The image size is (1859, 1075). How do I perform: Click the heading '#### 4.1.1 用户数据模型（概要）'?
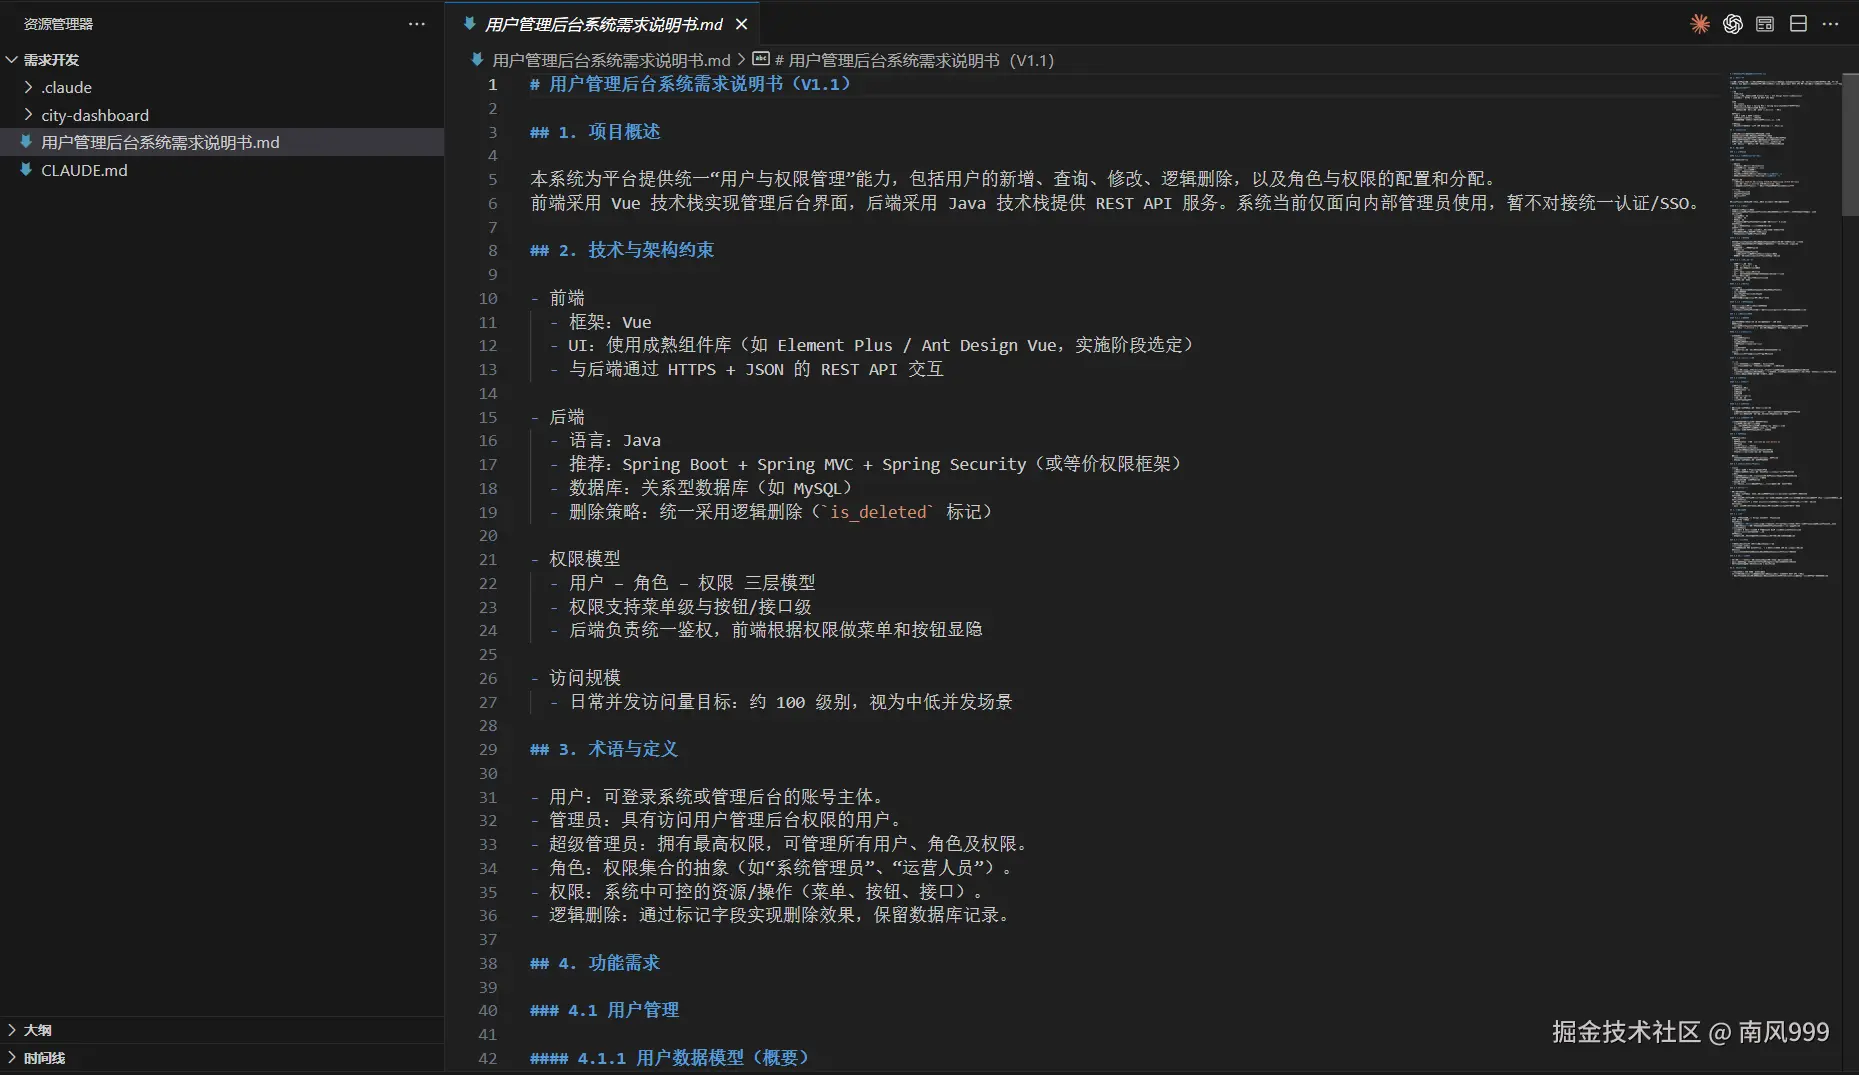669,1058
